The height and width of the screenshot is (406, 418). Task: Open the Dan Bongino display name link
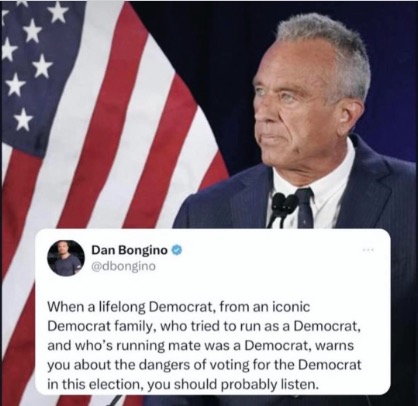[129, 250]
